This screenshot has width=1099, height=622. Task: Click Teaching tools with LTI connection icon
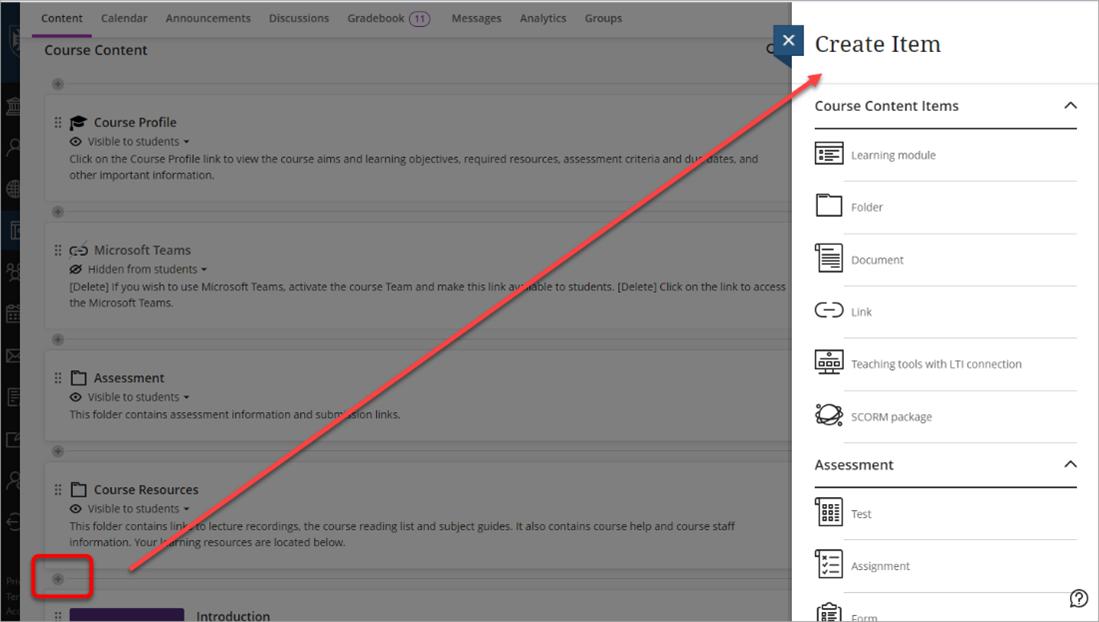click(x=829, y=363)
